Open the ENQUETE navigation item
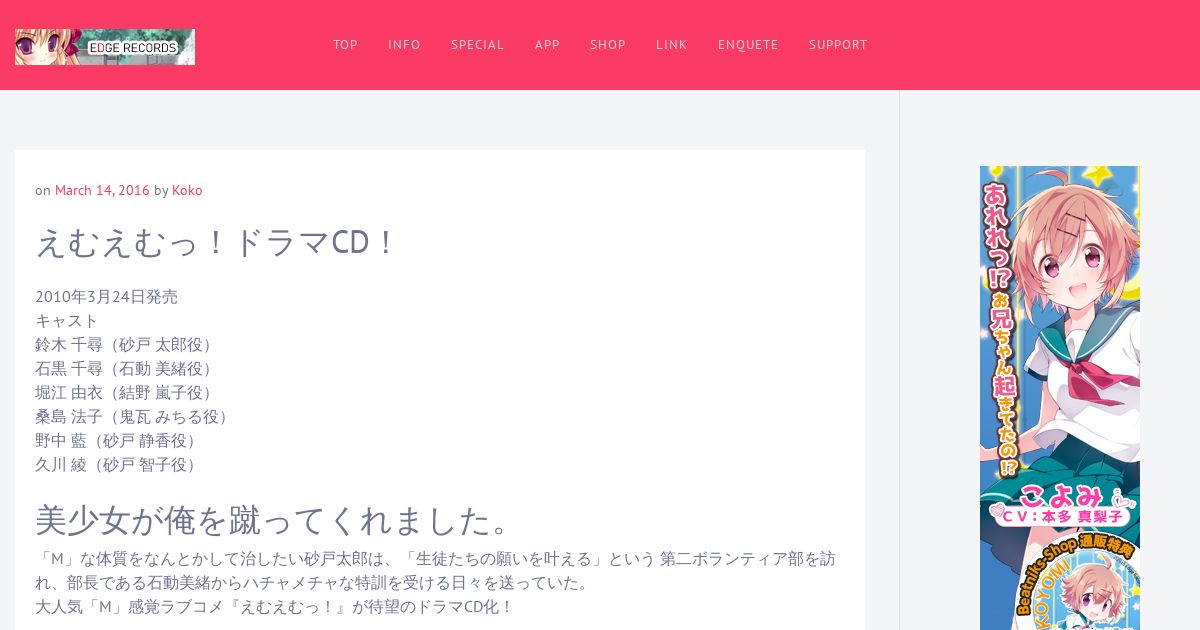 point(748,45)
